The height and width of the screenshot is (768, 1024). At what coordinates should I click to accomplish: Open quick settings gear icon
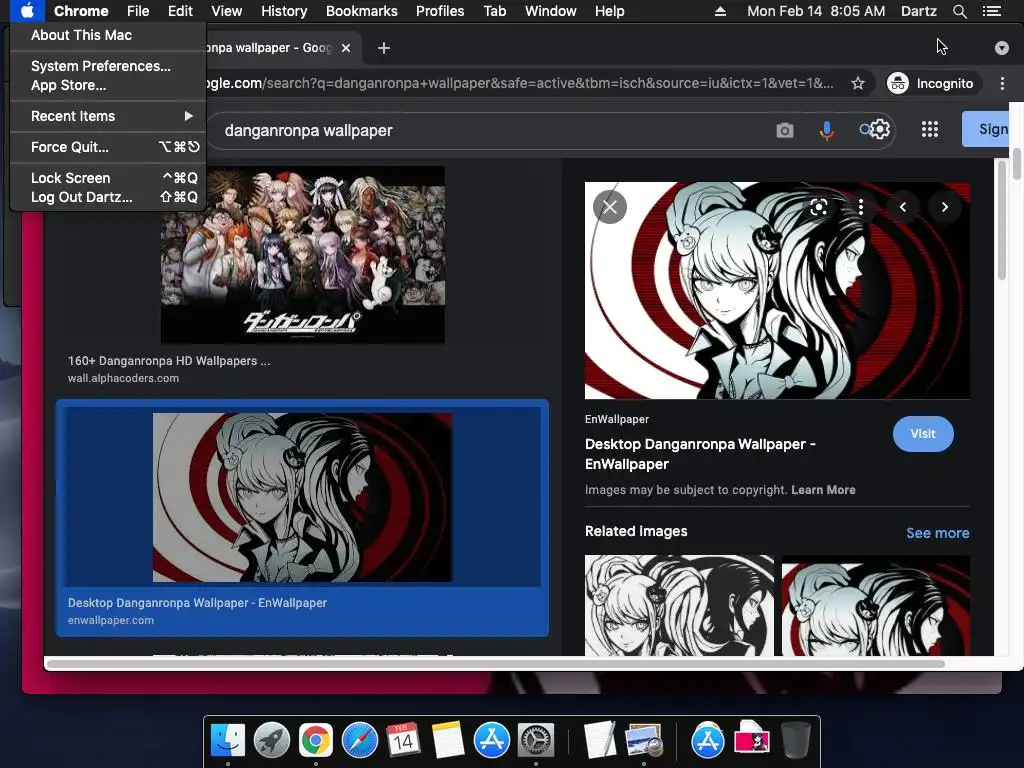pyautogui.click(x=880, y=129)
